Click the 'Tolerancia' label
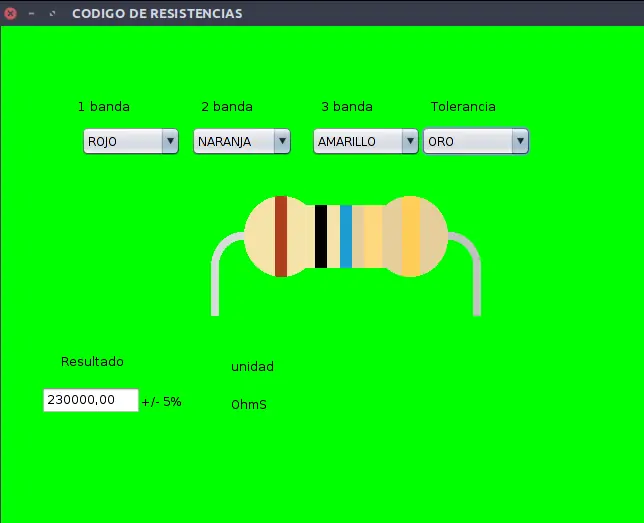Screen dimensions: 644x523 pos(463,107)
